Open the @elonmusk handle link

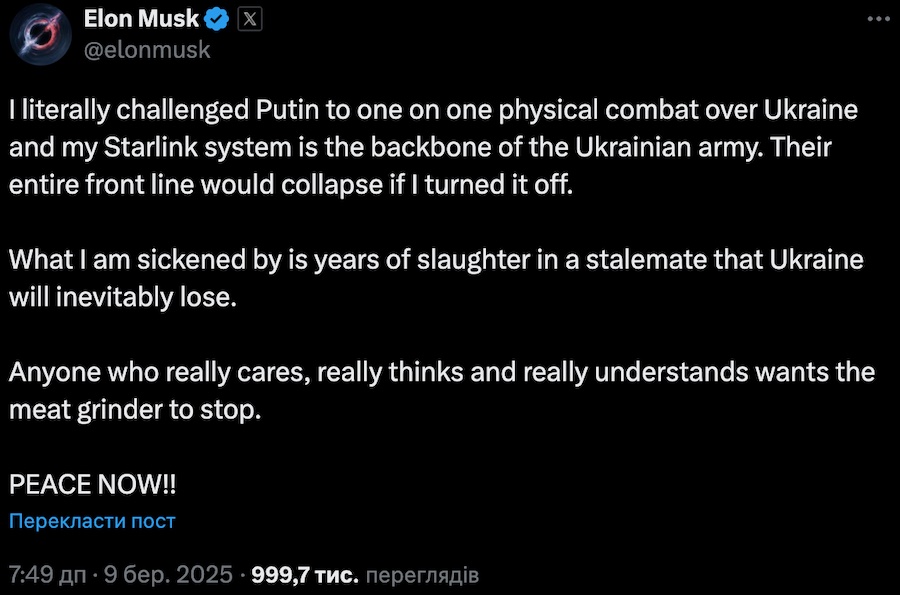147,49
